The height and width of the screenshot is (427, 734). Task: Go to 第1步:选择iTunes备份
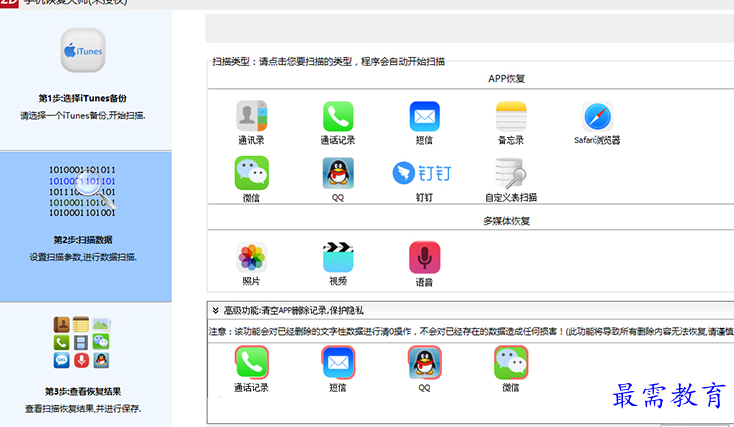(x=82, y=98)
